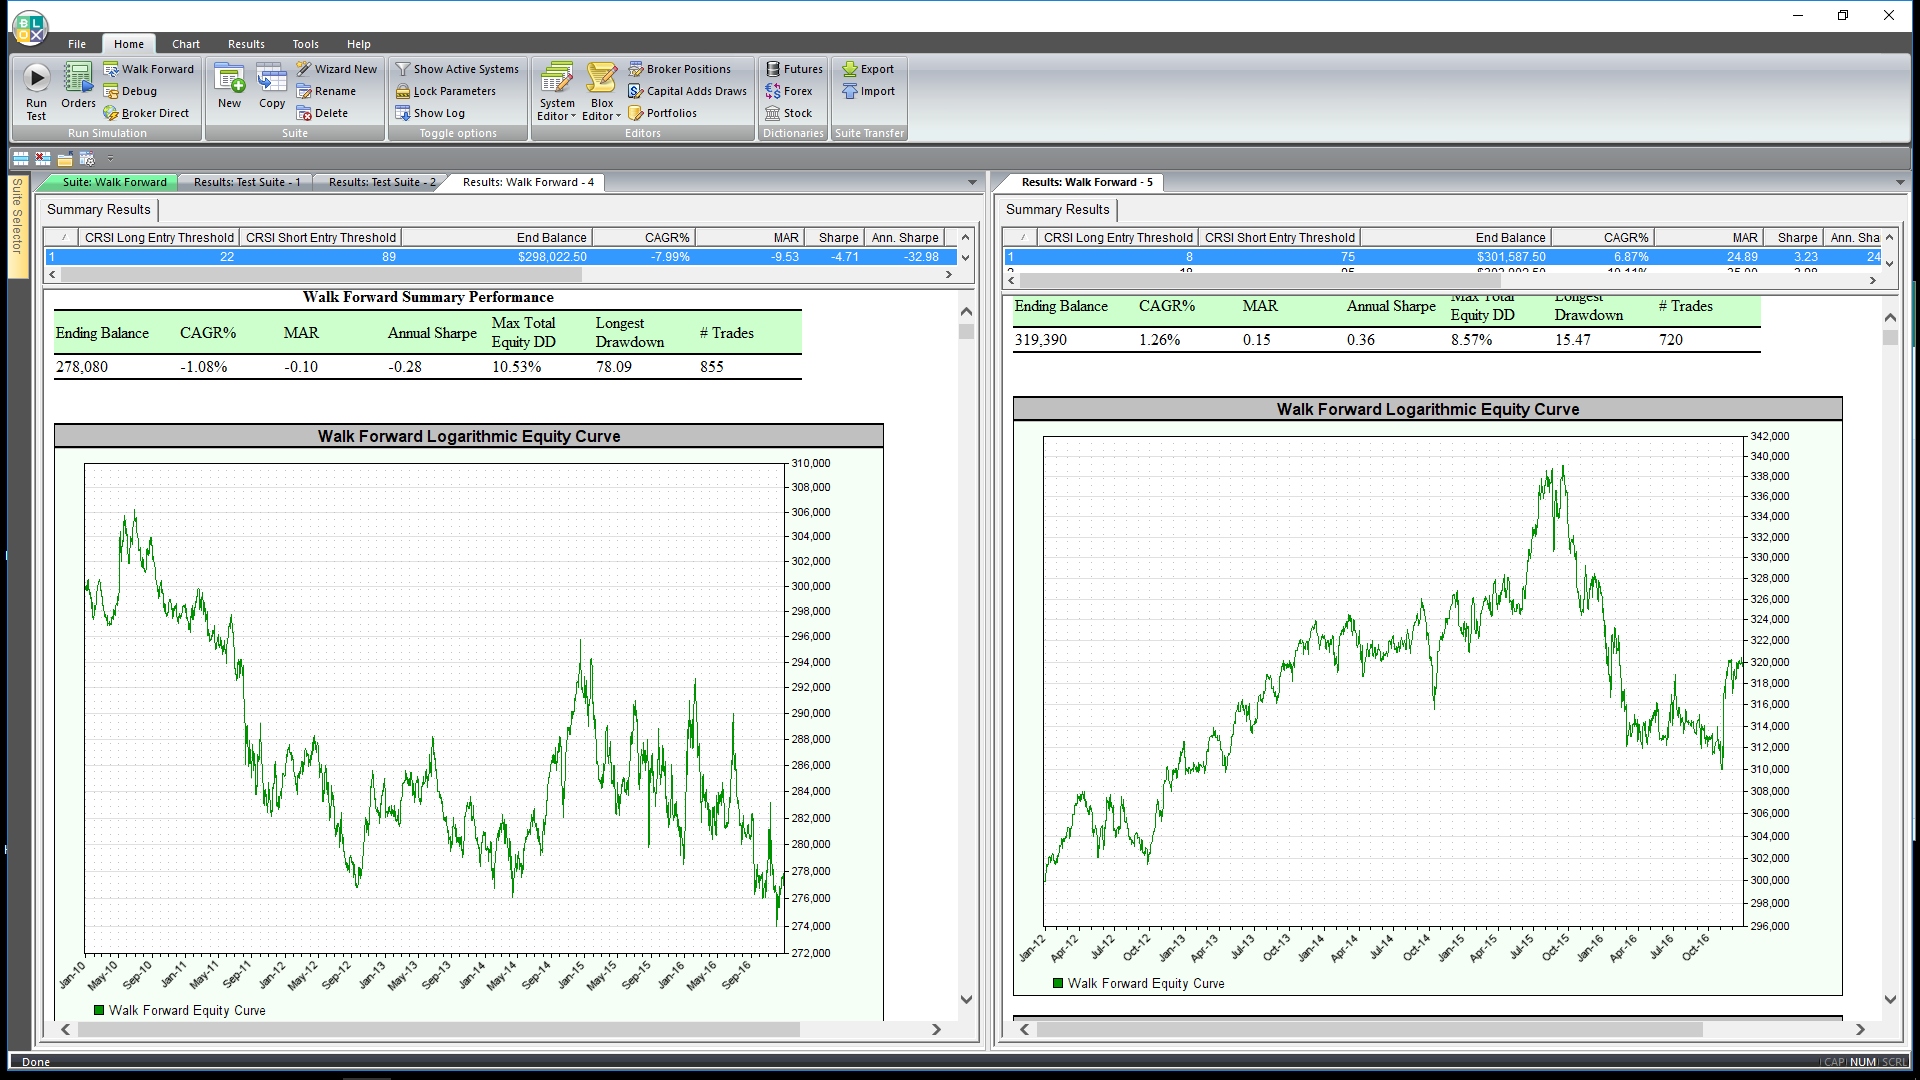The height and width of the screenshot is (1080, 1920).
Task: Sort right grid by CRSI Short Entry Threshold
Action: [x=1279, y=238]
